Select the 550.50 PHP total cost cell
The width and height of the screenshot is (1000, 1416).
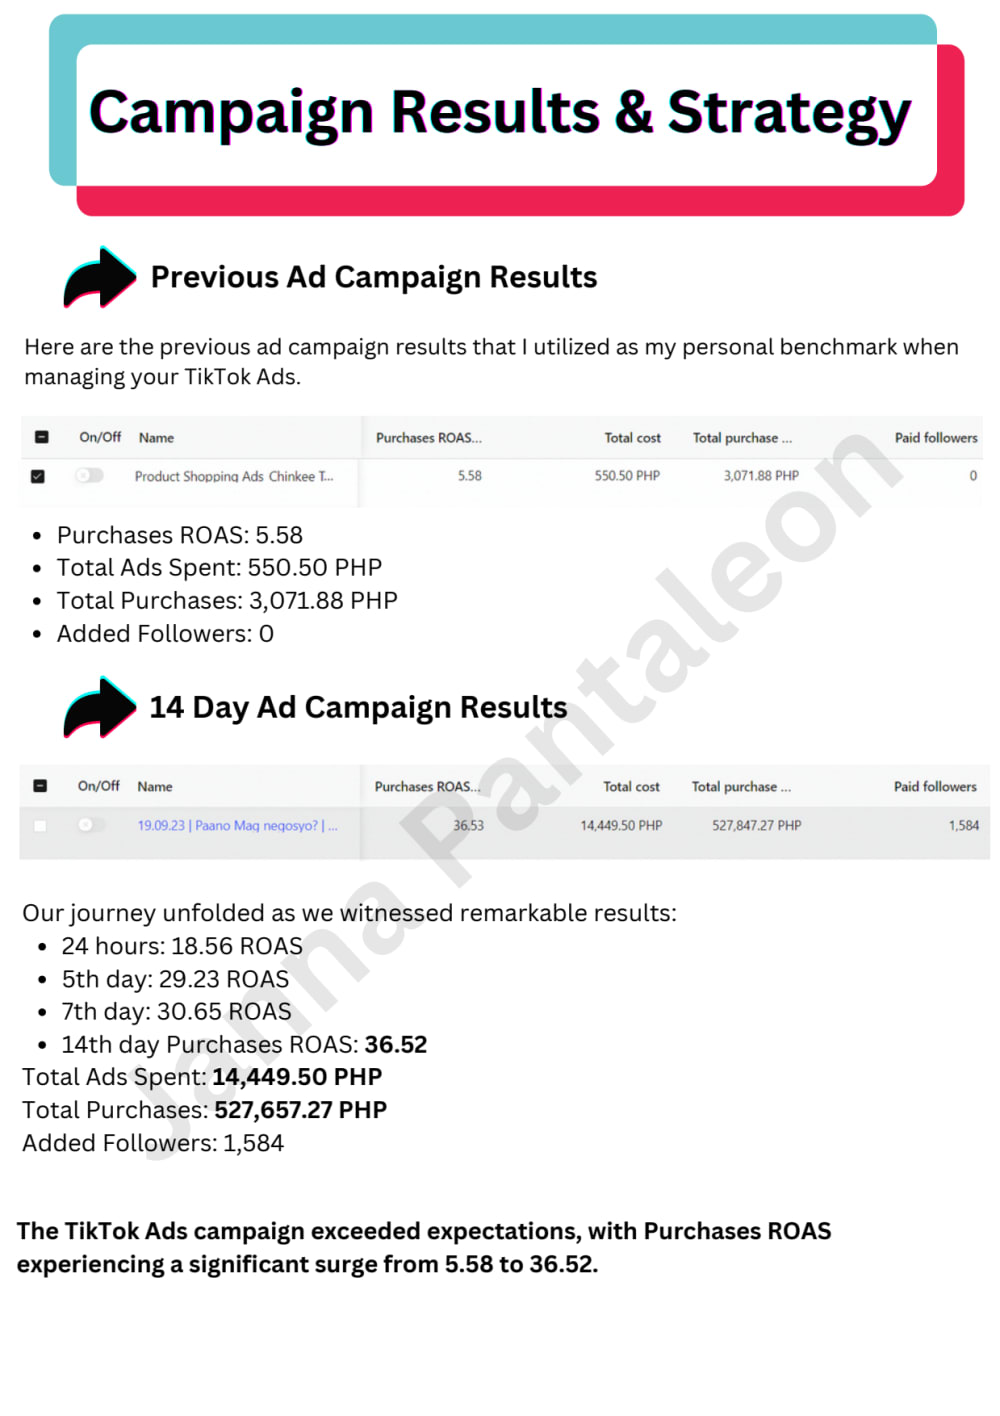click(x=627, y=476)
